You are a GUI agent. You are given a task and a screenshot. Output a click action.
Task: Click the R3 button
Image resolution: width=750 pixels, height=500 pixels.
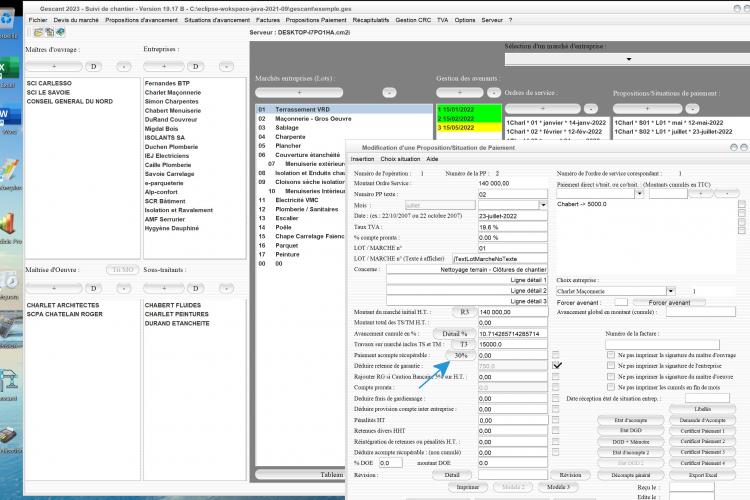(464, 312)
